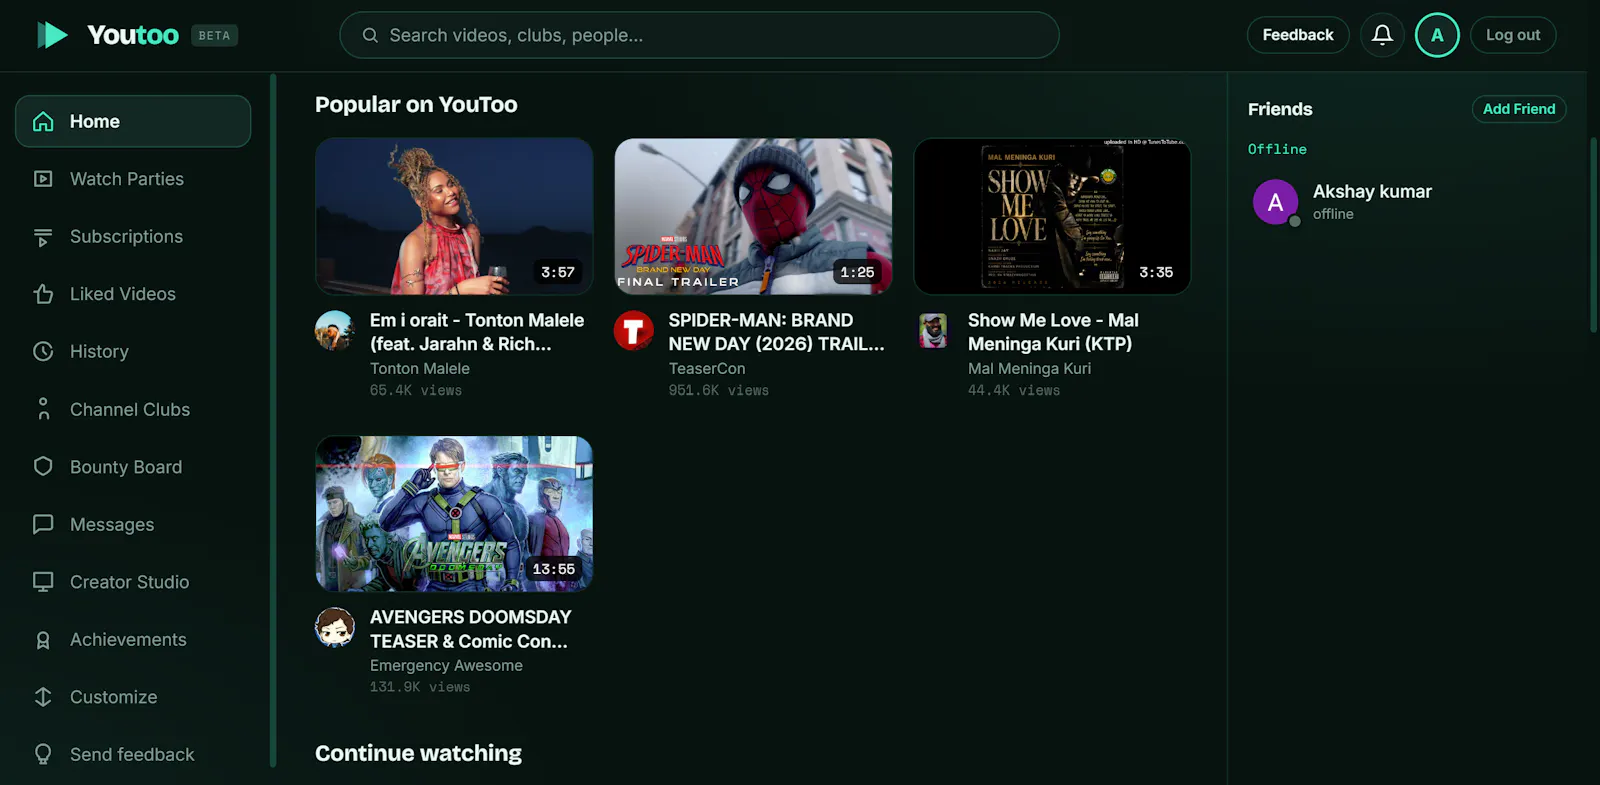
Task: Play the Show Me Love thumbnail
Action: click(x=1052, y=216)
